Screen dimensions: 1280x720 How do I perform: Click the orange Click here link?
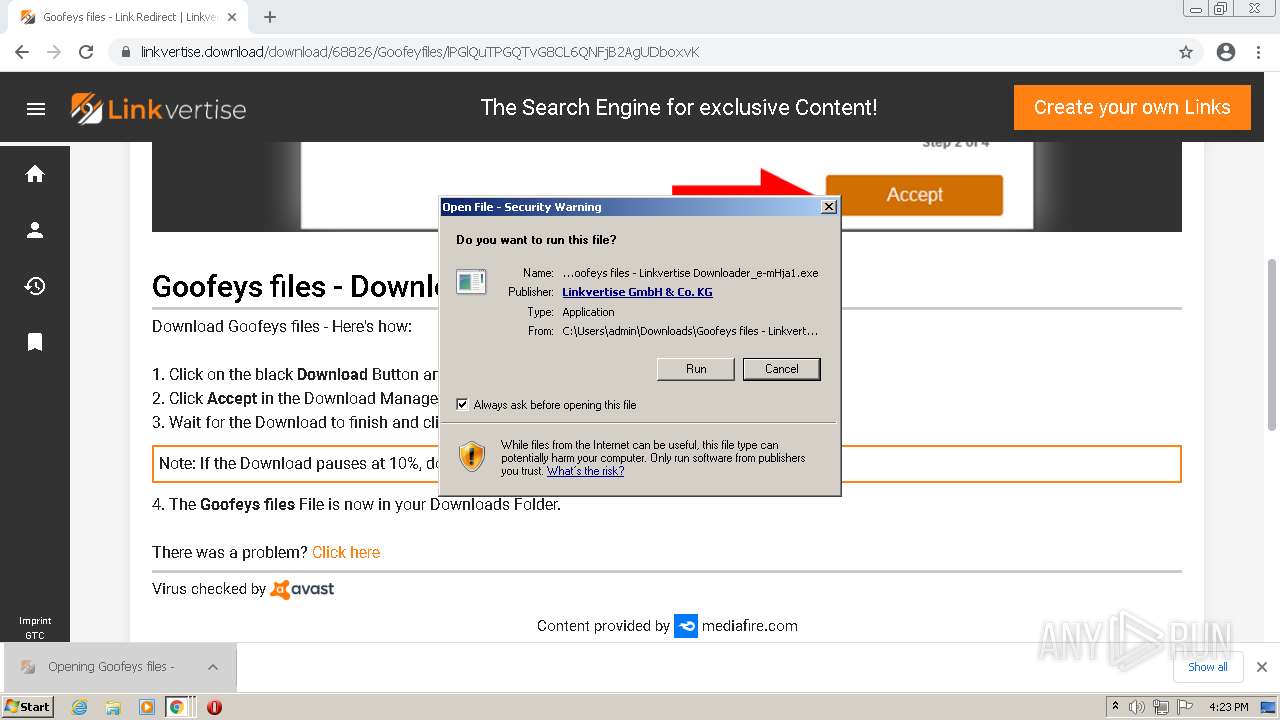tap(346, 552)
